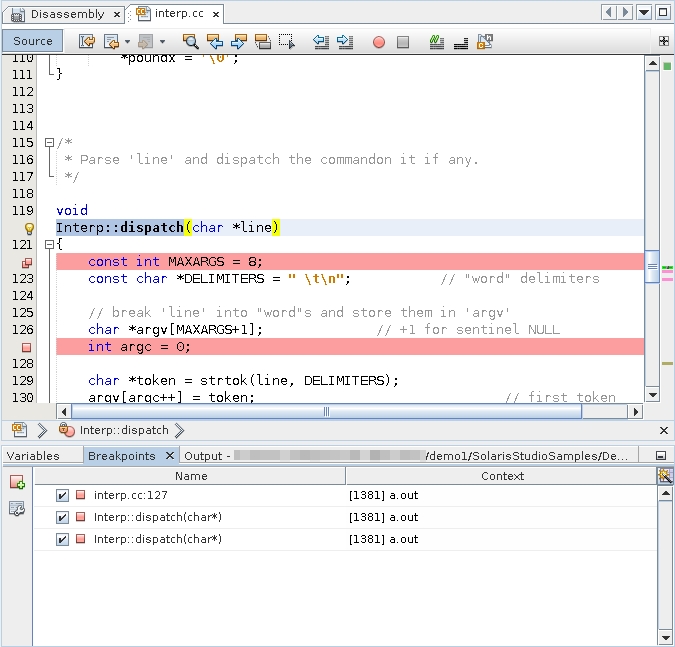Screen dimensions: 675x647
Task: Click the file icon in breadcrumb bar
Action: tap(19, 430)
